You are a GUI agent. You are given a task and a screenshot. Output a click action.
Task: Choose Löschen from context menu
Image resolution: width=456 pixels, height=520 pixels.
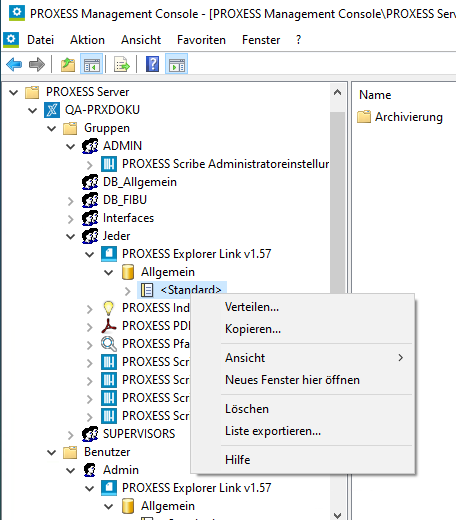[303, 409]
